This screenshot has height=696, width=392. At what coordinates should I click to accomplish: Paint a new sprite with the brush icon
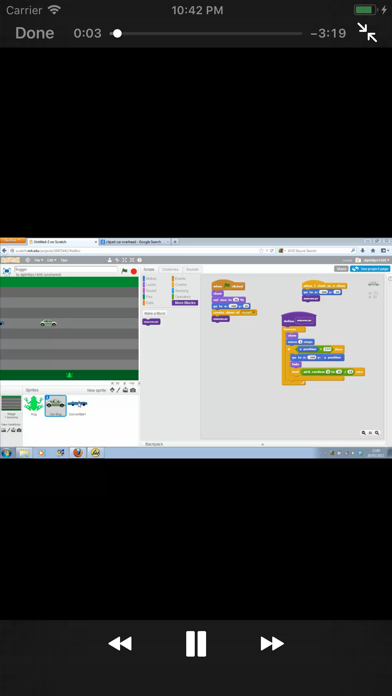click(119, 390)
